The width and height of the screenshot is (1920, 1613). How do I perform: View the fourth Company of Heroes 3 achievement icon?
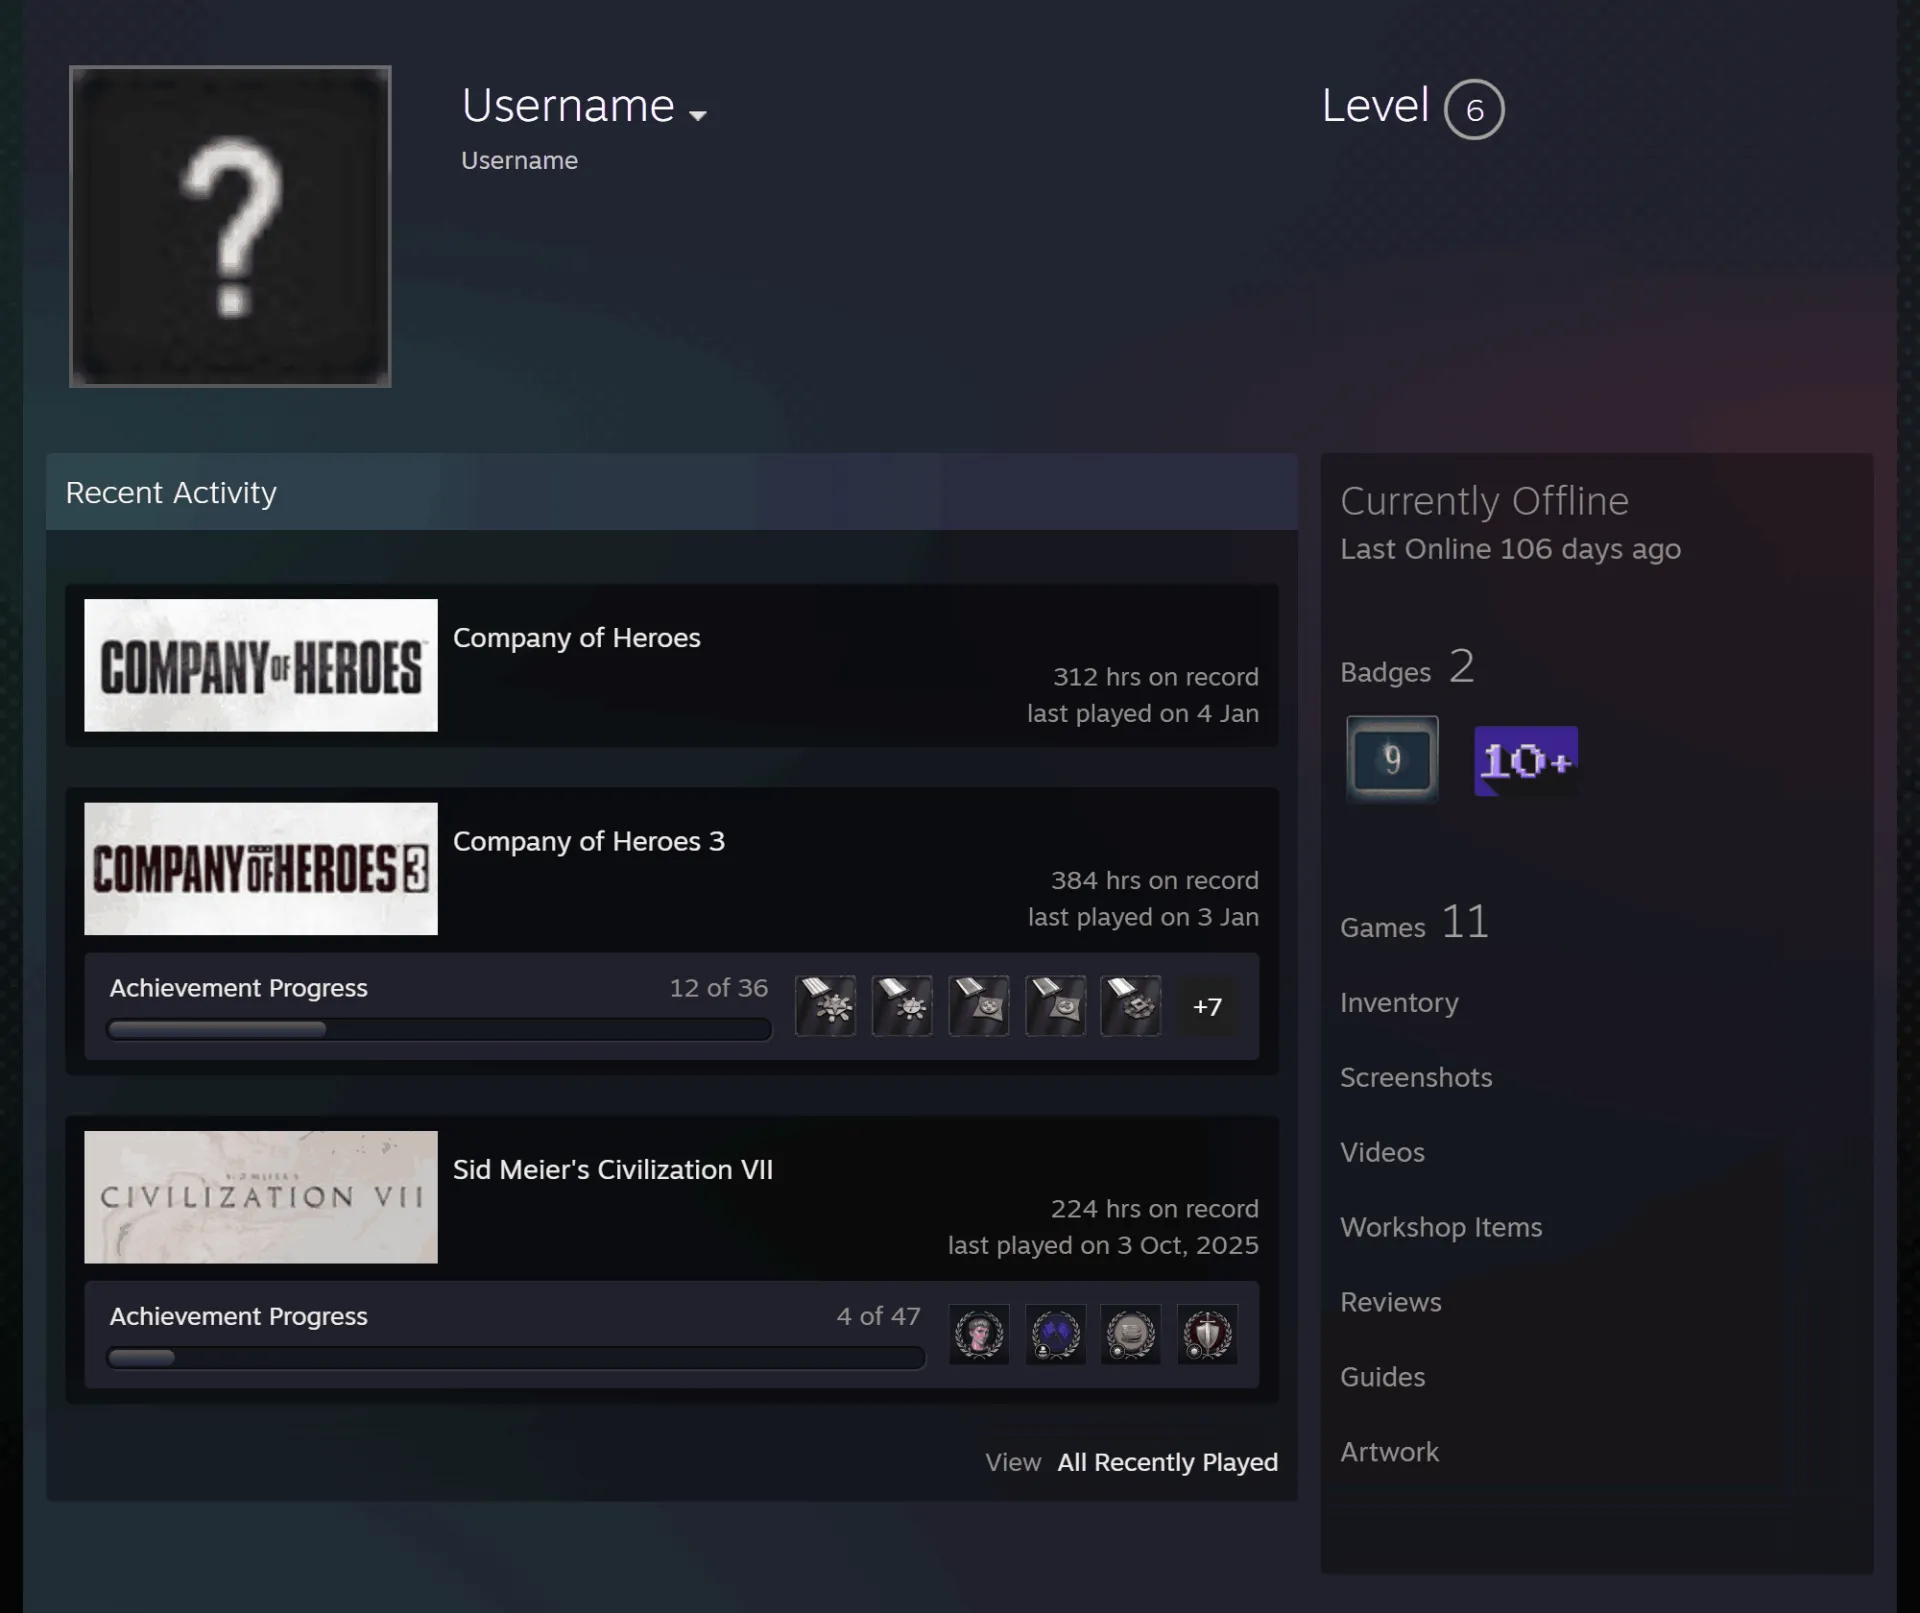click(1055, 1006)
